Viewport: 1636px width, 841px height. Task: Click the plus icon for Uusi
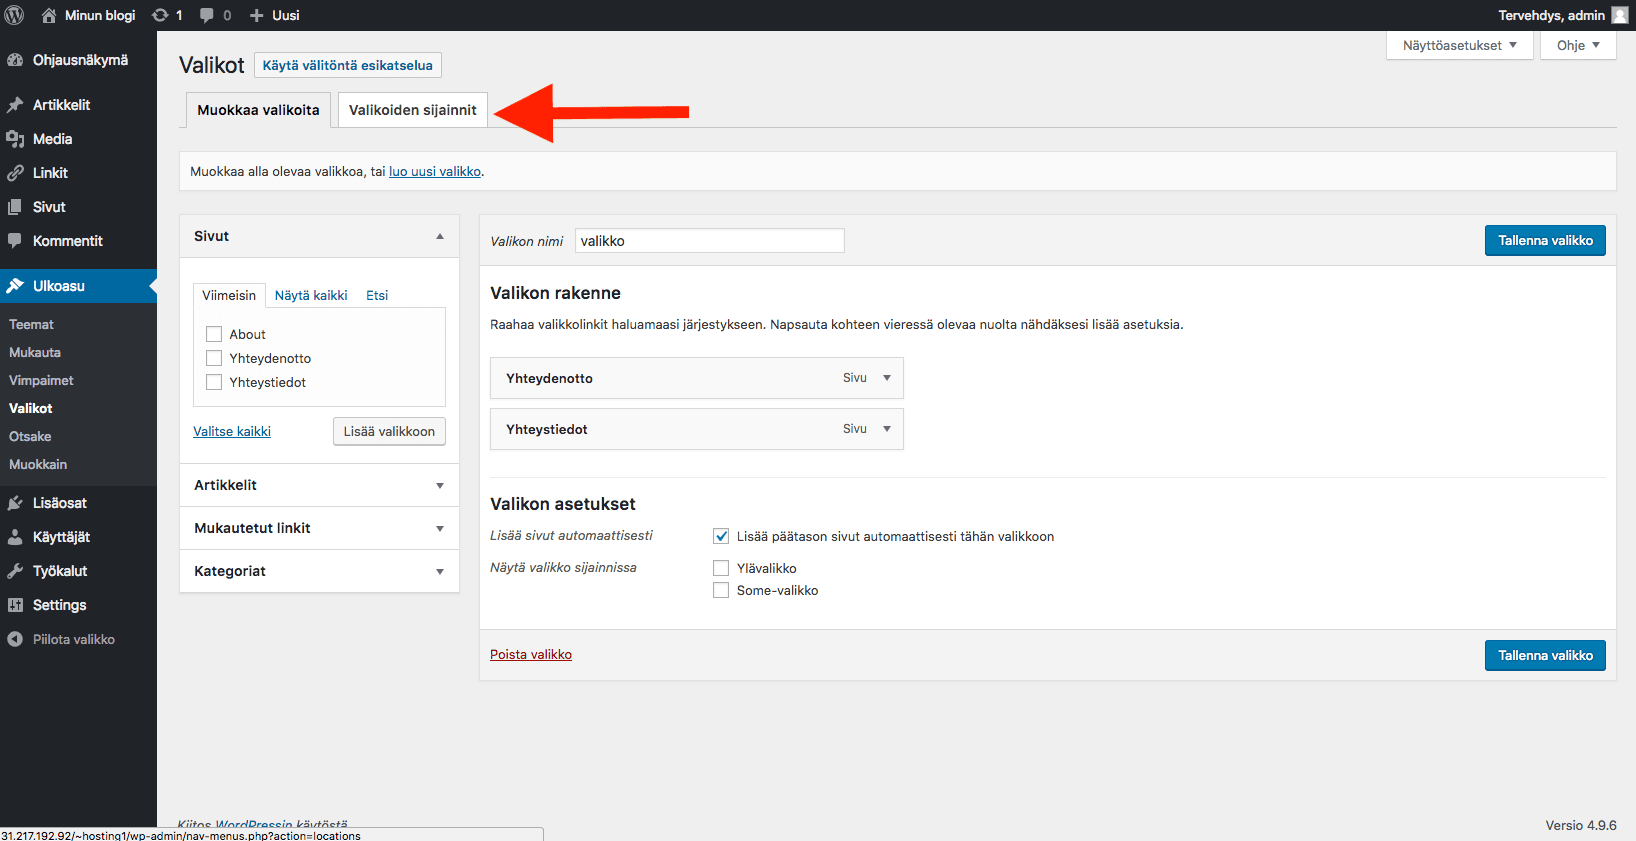pos(256,15)
